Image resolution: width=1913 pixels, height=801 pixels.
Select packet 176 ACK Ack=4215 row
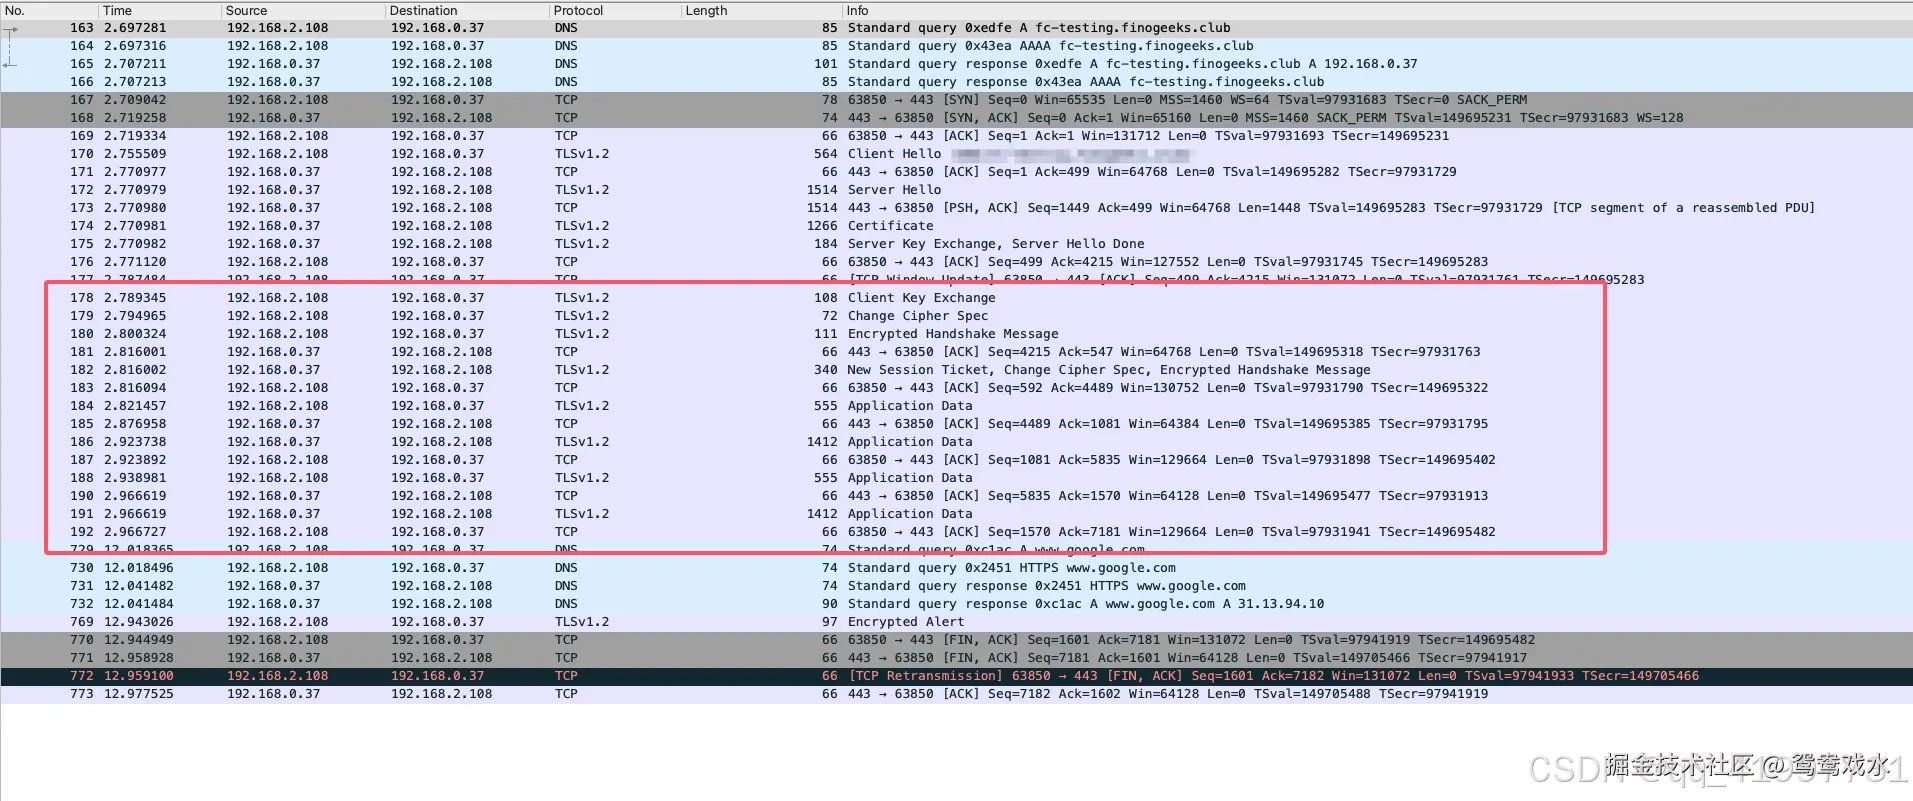click(x=956, y=262)
